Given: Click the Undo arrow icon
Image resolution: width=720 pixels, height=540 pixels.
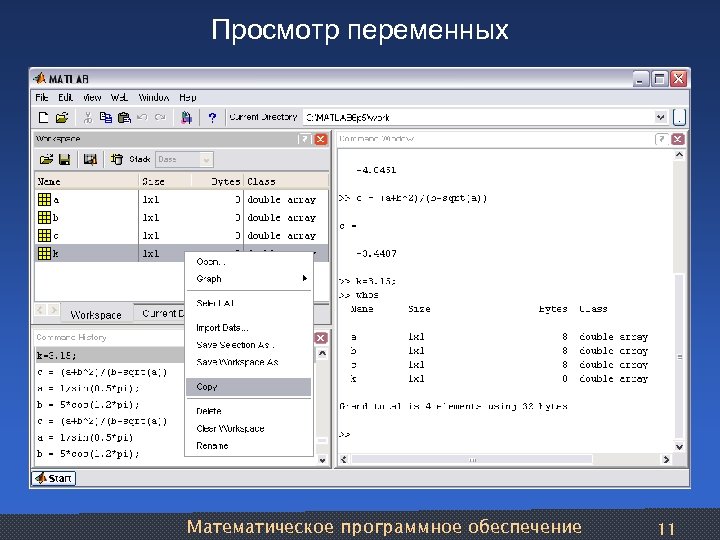Looking at the screenshot, I should pos(142,117).
